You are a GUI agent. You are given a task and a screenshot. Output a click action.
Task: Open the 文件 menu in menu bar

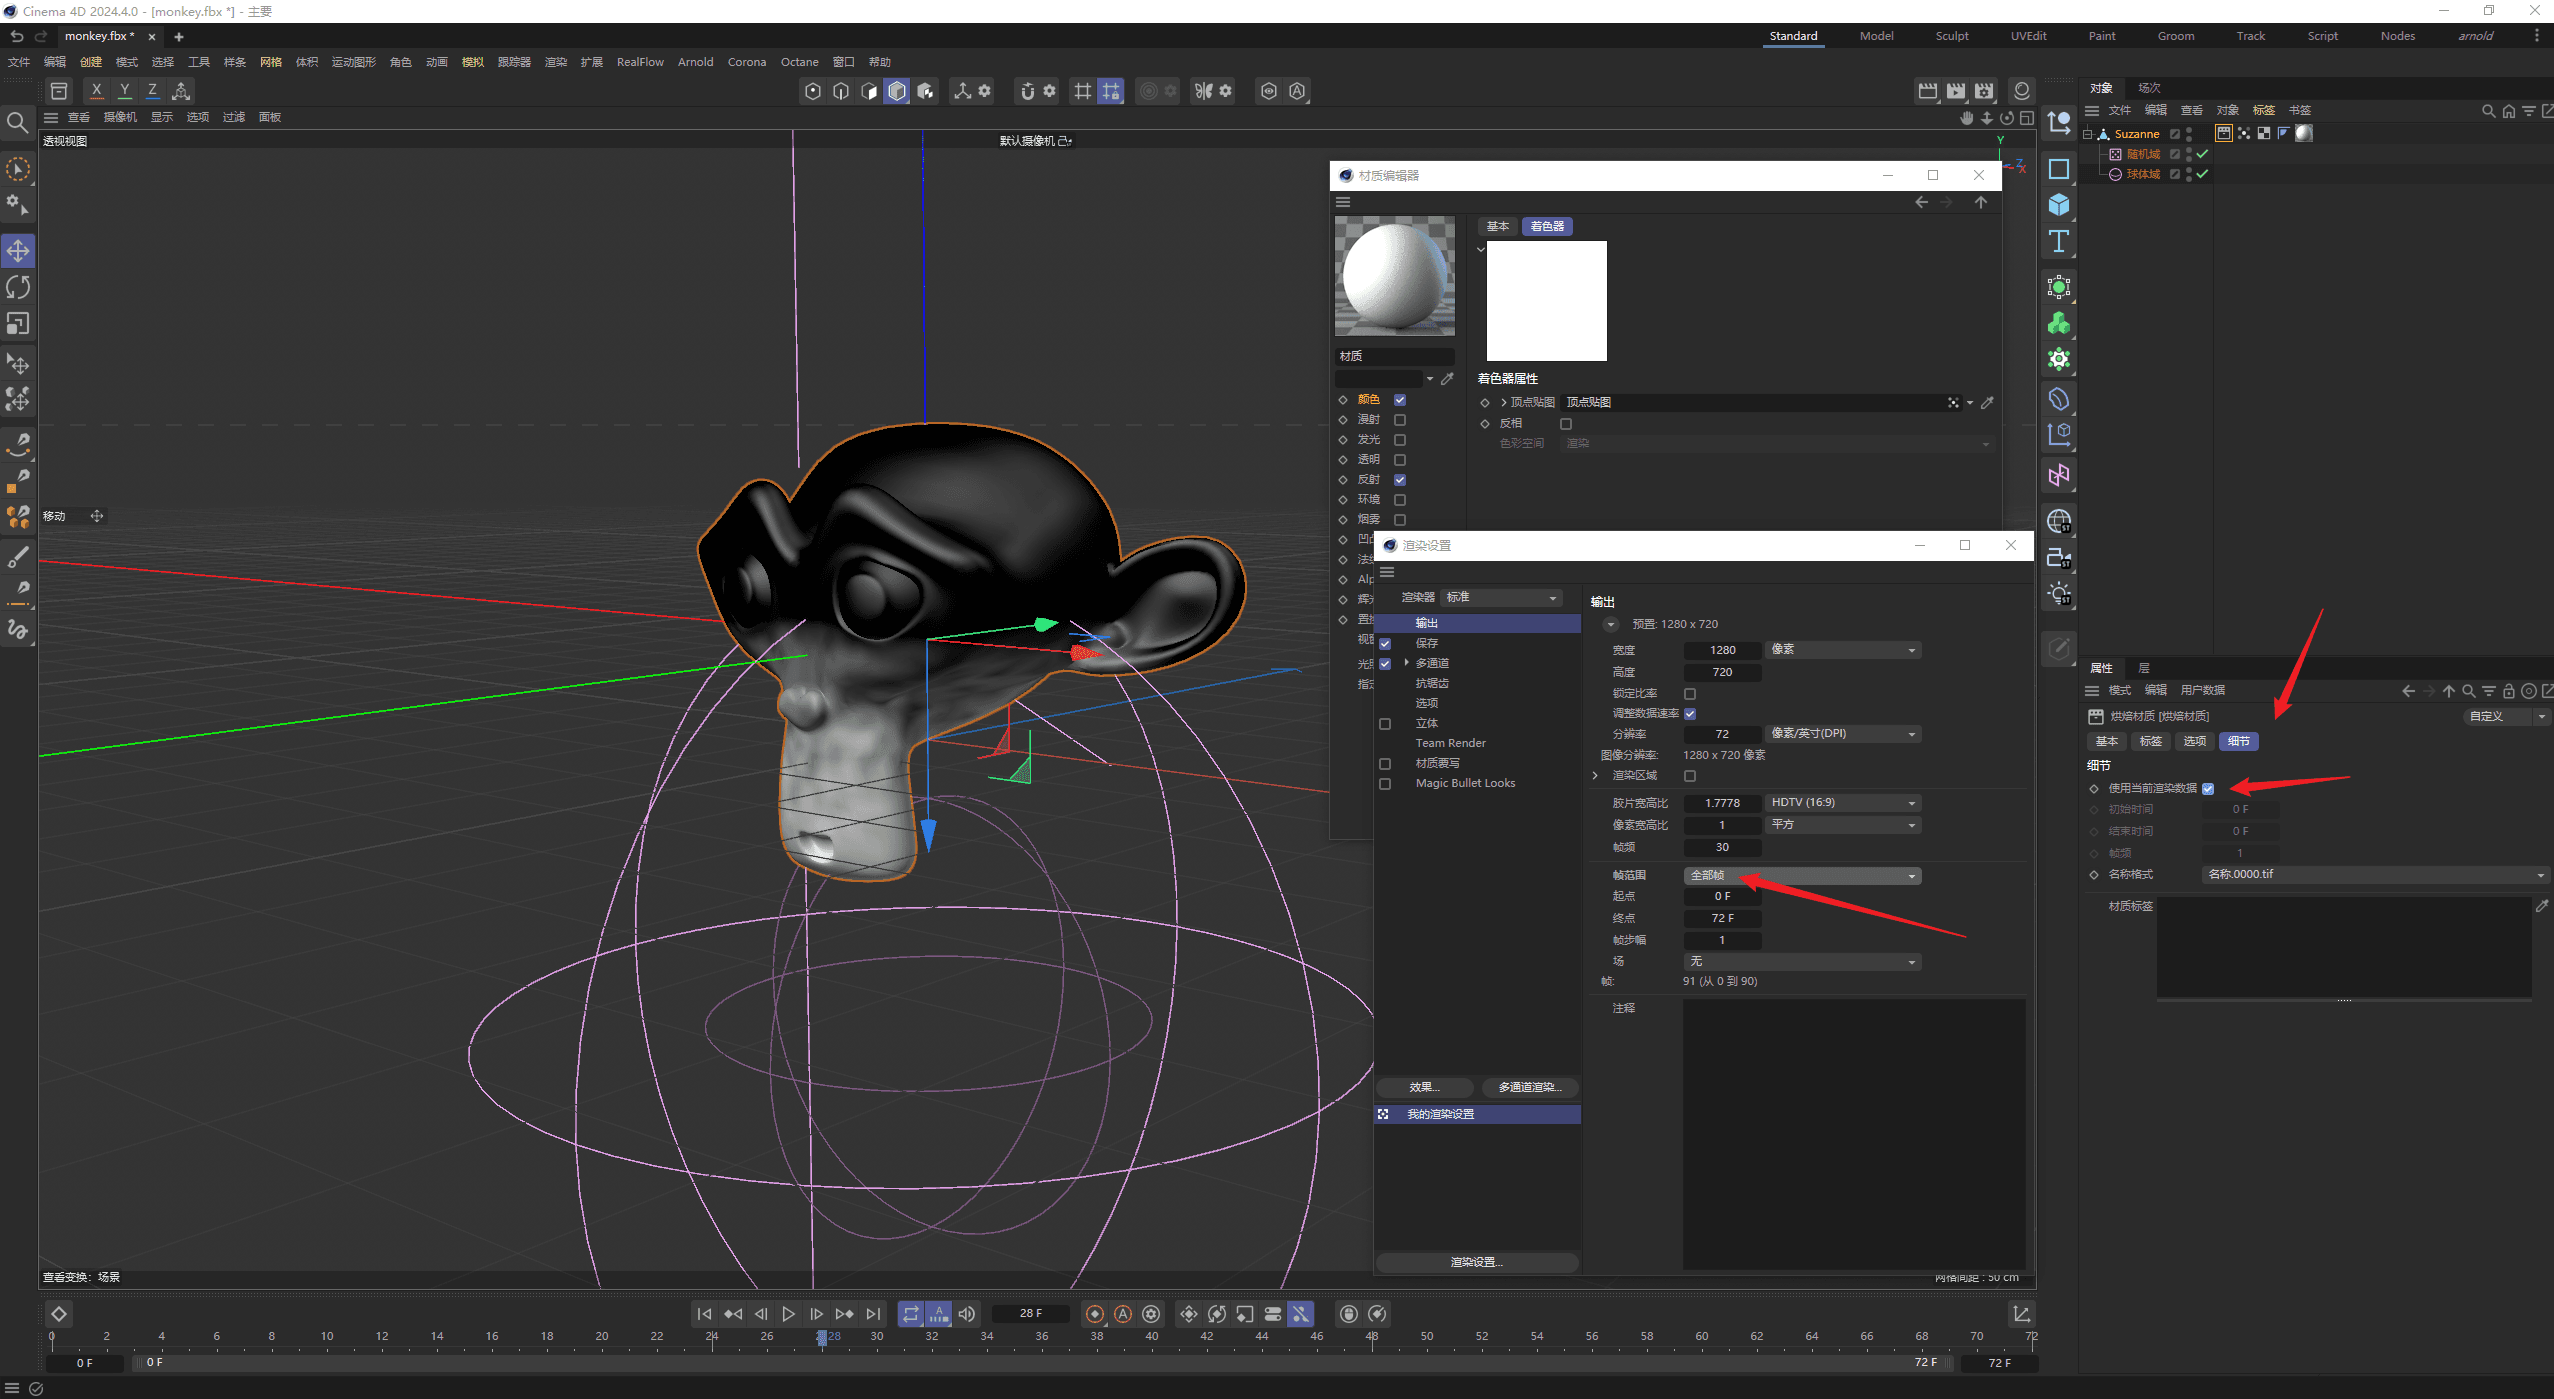pyautogui.click(x=19, y=62)
